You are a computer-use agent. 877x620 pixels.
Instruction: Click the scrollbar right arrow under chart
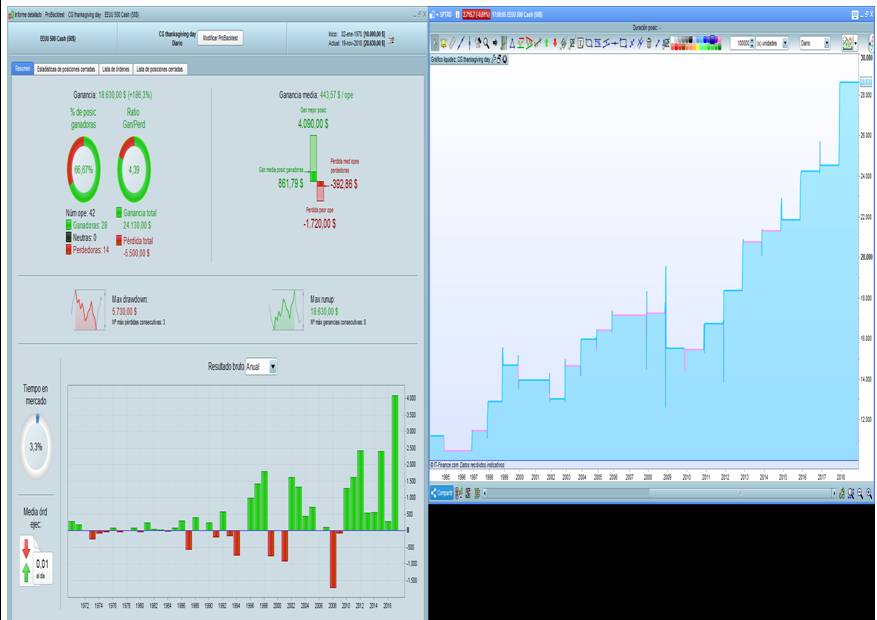834,493
